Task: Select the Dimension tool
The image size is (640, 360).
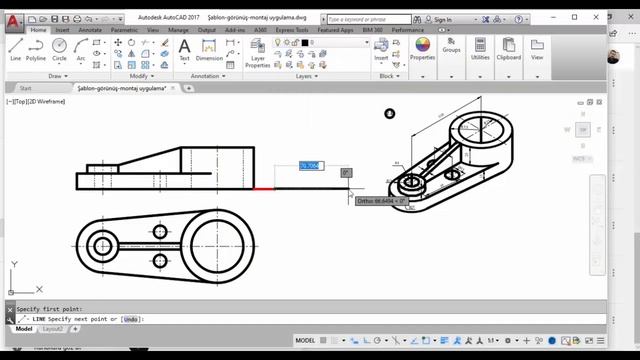Action: [209, 49]
